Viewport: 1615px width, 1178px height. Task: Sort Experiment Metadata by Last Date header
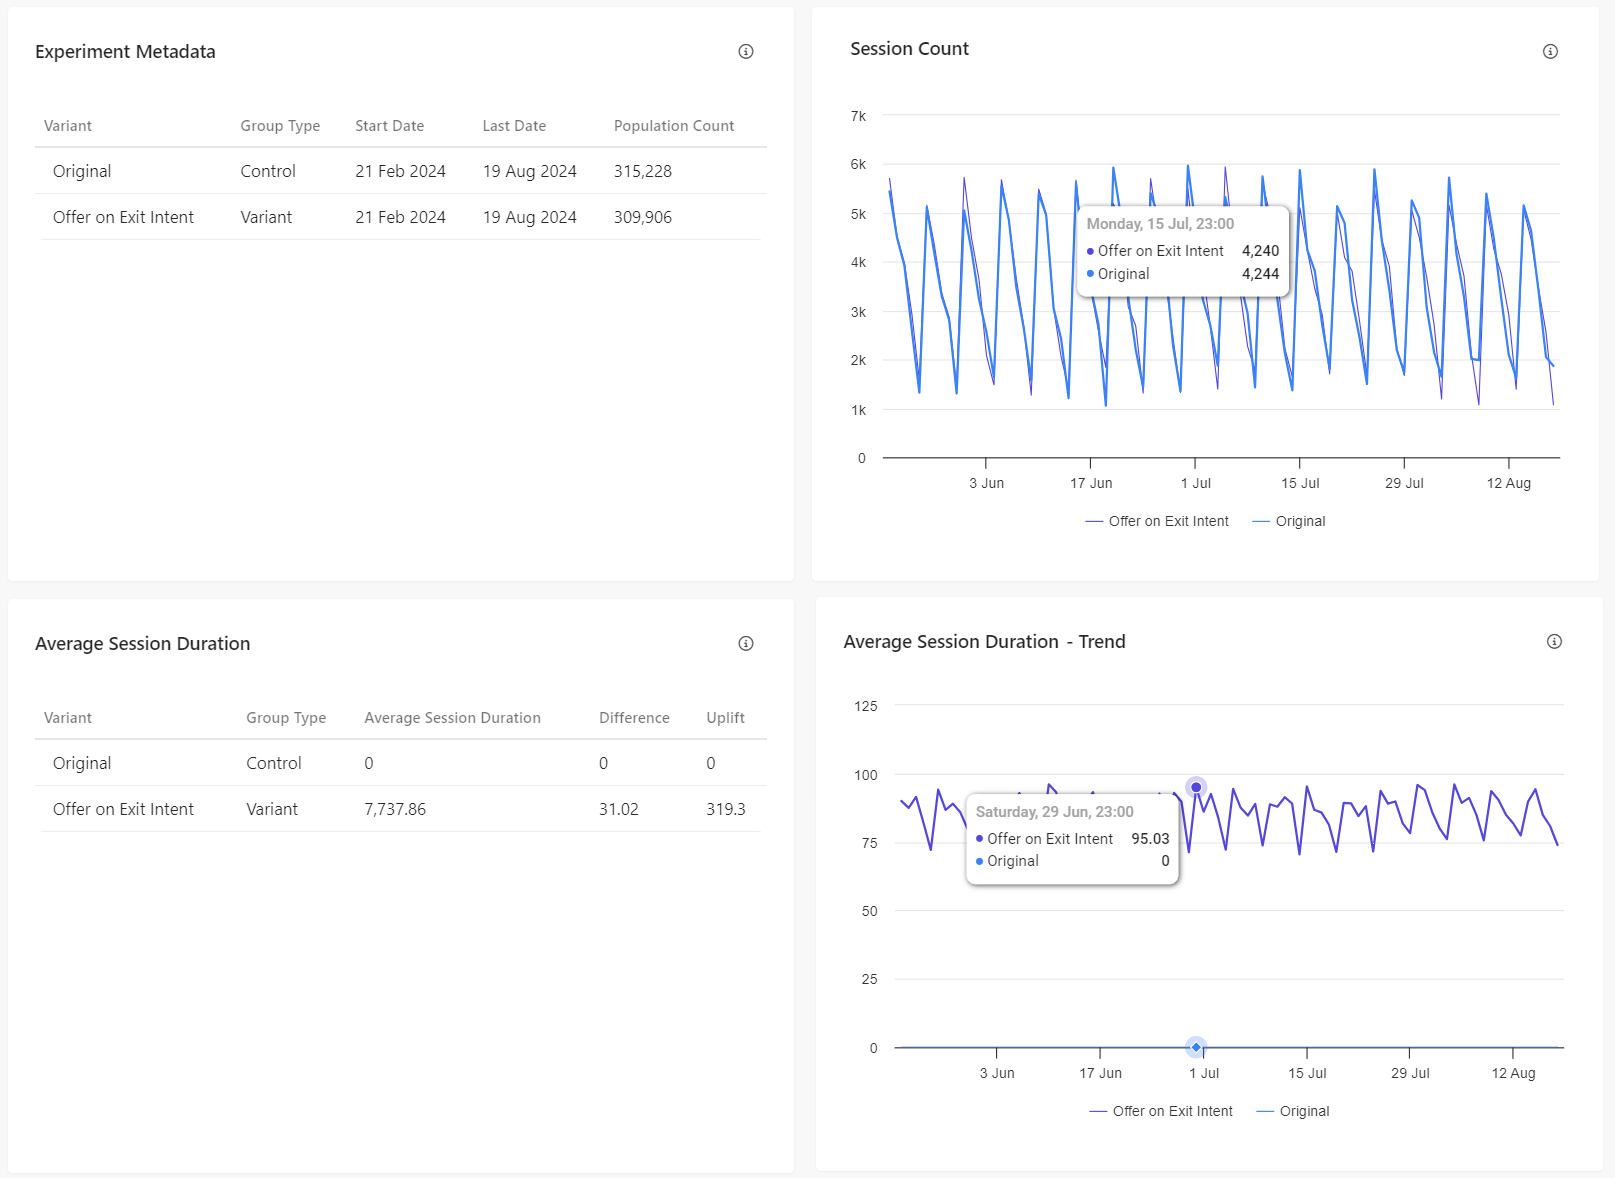(514, 126)
